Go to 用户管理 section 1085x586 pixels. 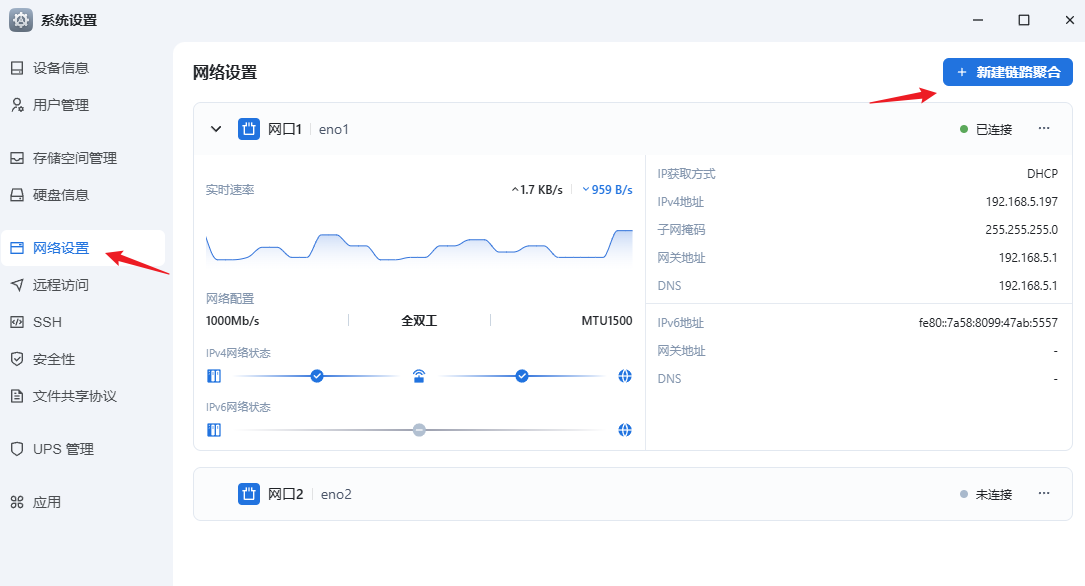61,105
